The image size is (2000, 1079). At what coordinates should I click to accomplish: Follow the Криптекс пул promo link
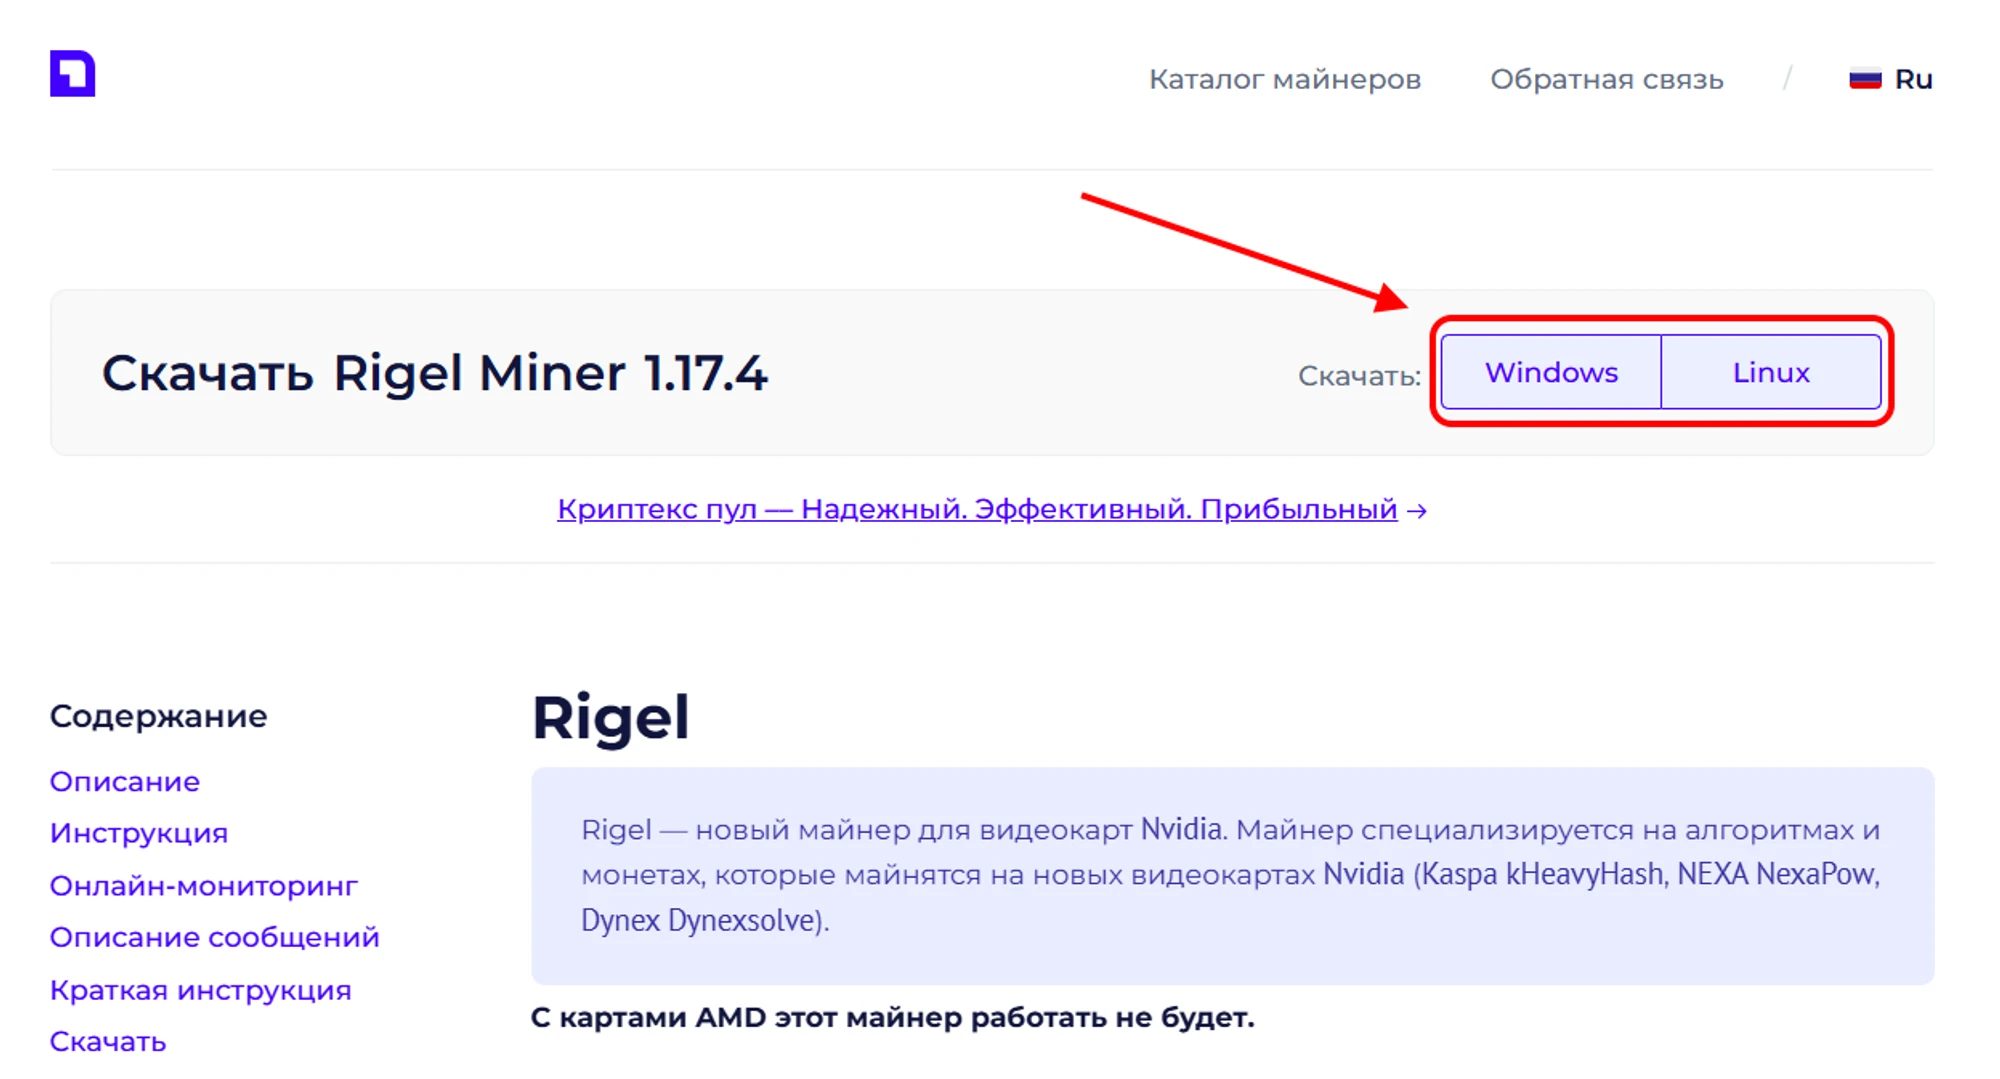(976, 509)
